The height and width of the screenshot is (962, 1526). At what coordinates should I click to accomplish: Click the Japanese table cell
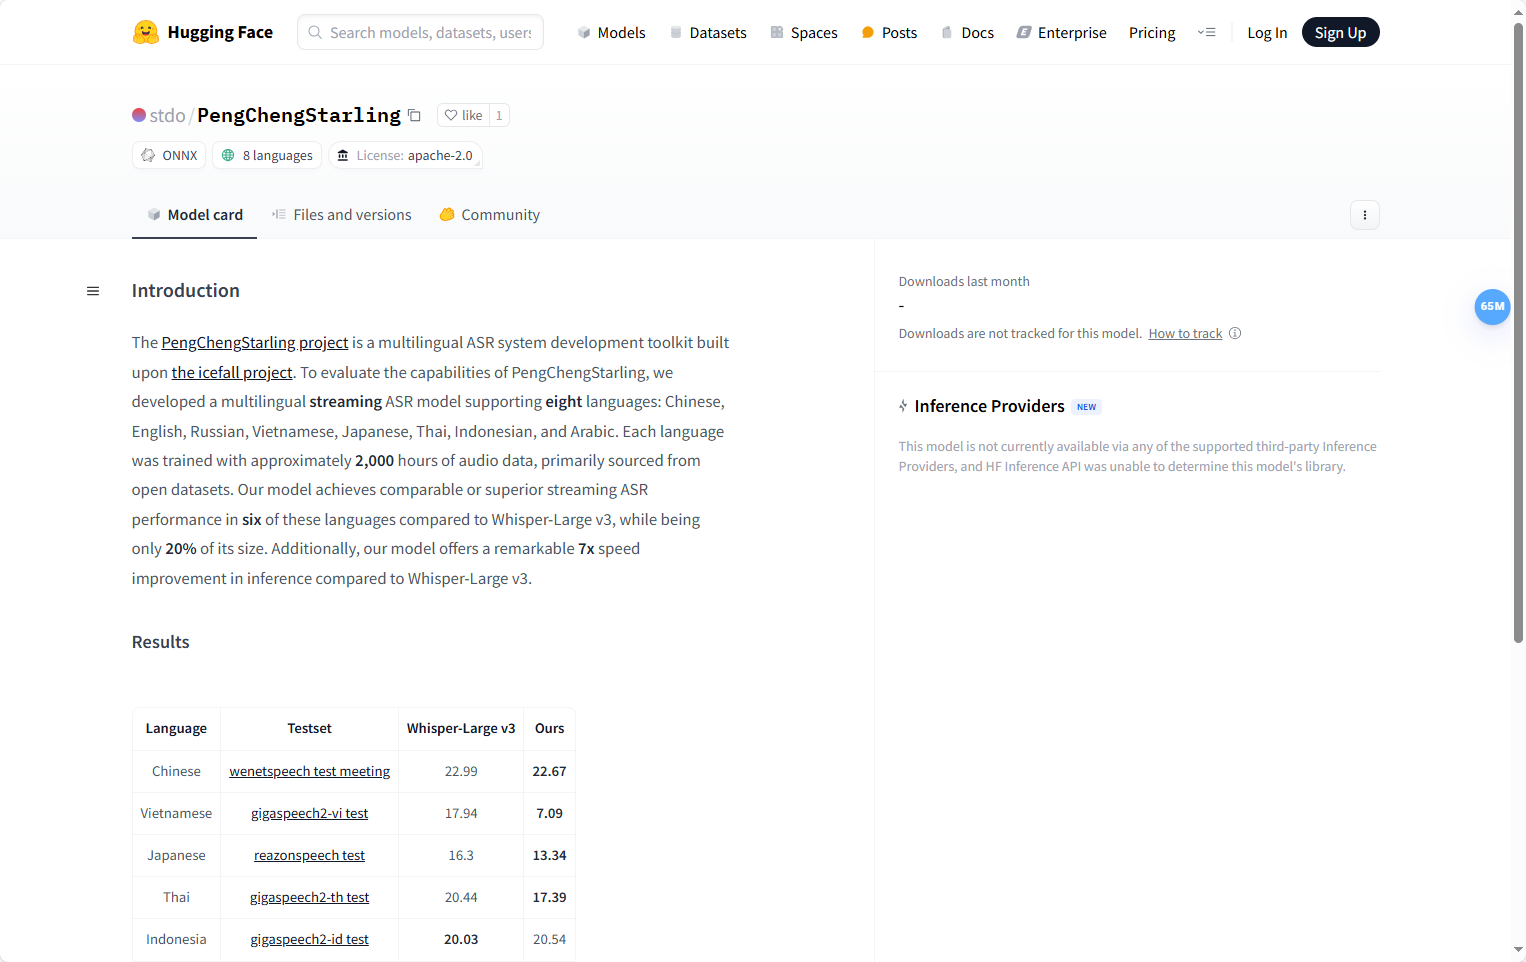click(x=176, y=855)
